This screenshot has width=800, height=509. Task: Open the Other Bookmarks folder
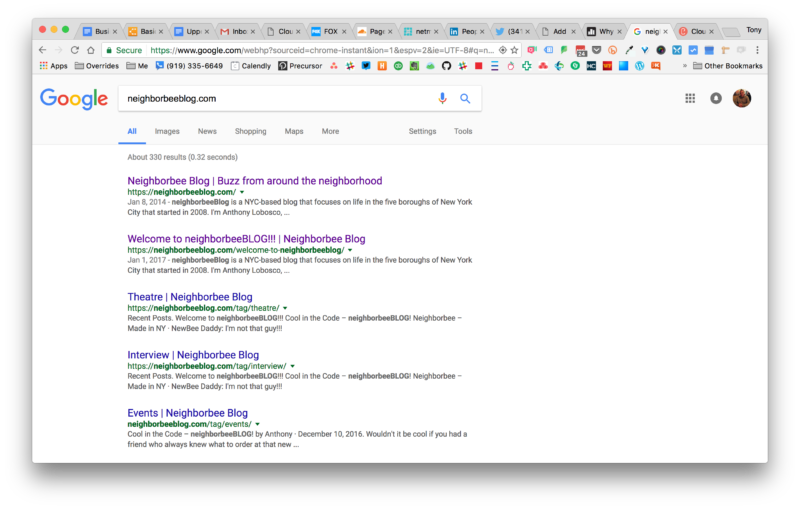click(728, 66)
